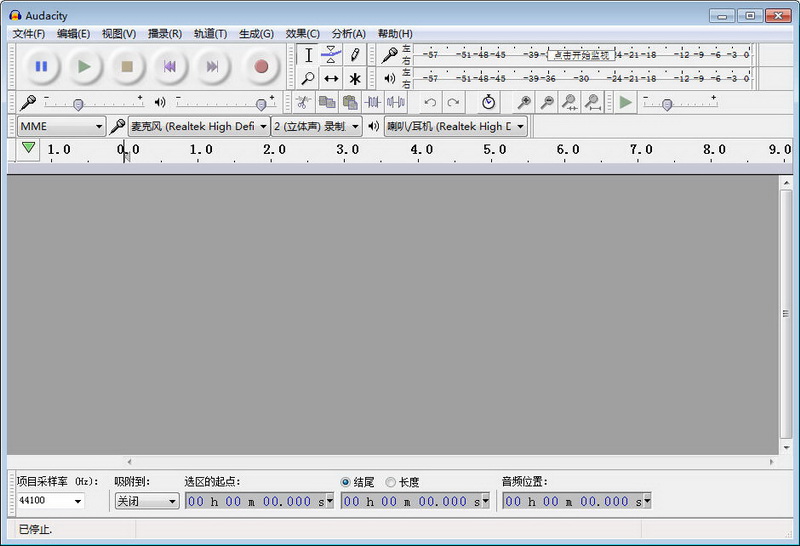Open the 文件(F) menu
This screenshot has height=546, width=800.
tap(29, 34)
